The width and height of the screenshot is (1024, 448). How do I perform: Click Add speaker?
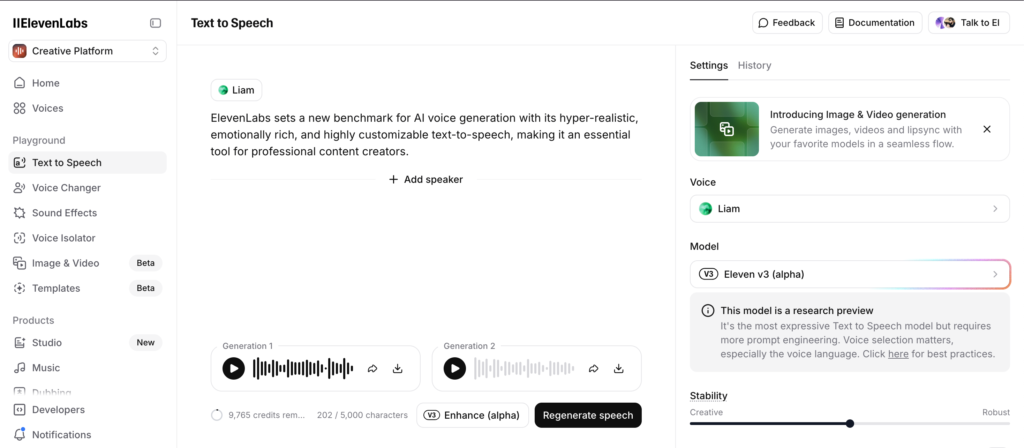(426, 180)
